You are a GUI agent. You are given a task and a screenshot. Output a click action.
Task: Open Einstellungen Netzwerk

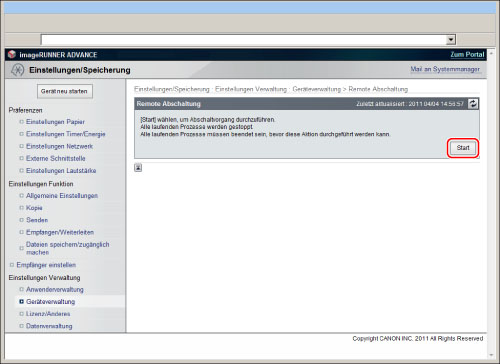(x=59, y=146)
